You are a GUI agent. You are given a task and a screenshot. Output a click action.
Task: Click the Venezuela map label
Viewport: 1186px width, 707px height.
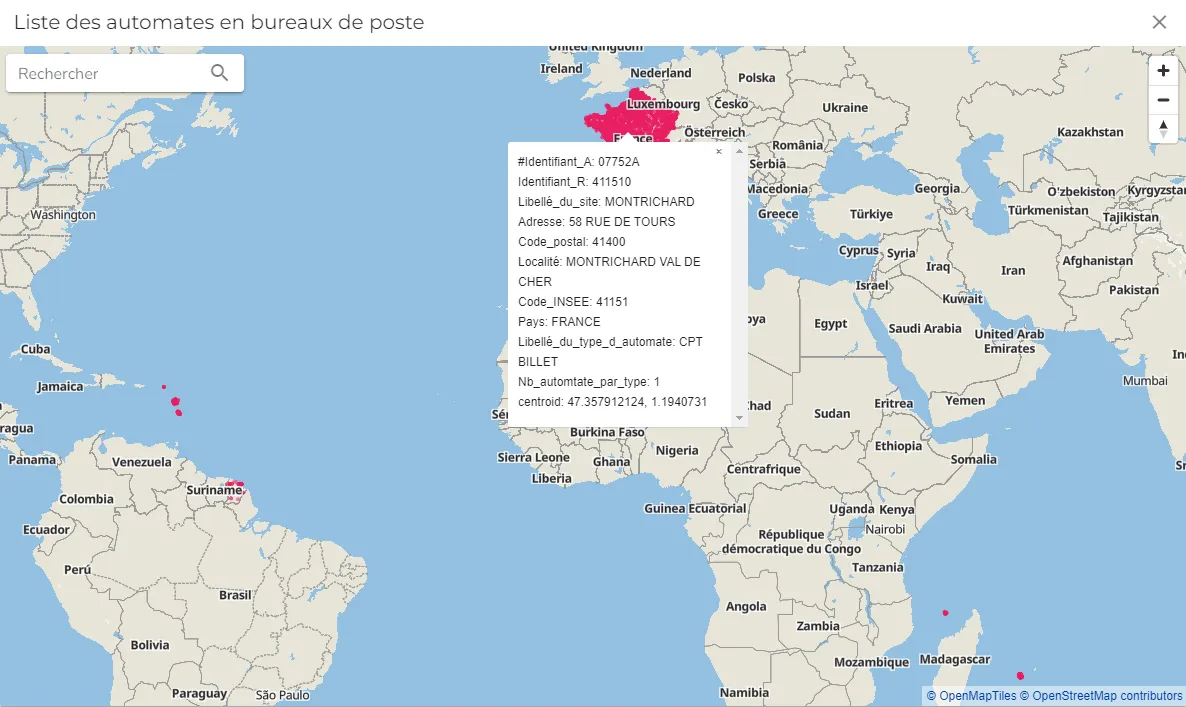pos(141,462)
